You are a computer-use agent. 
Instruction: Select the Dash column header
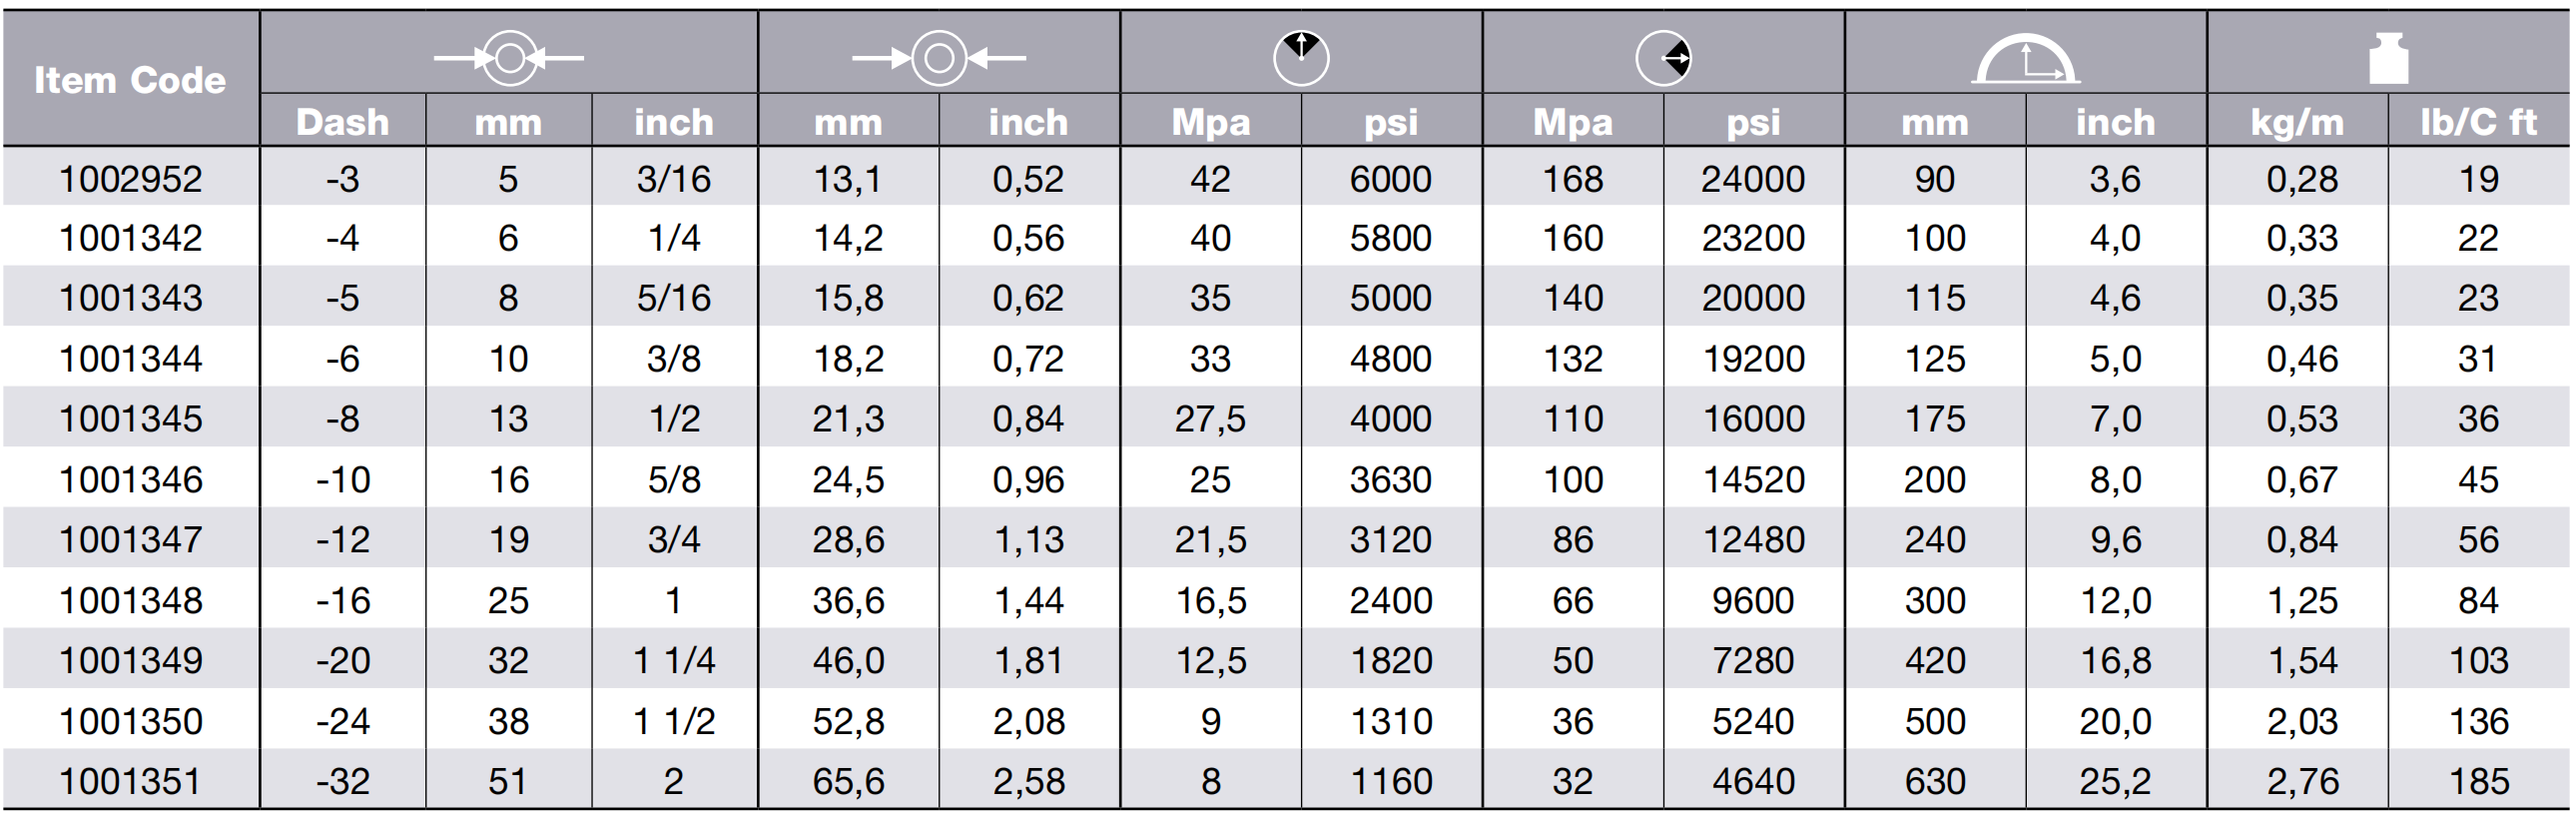342,122
